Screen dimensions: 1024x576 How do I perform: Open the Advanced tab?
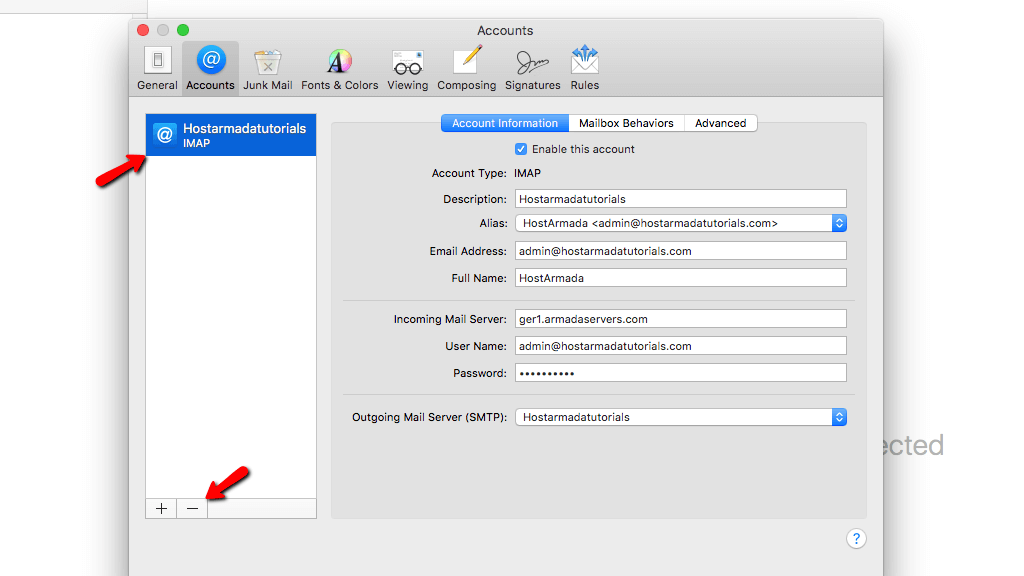coord(720,122)
